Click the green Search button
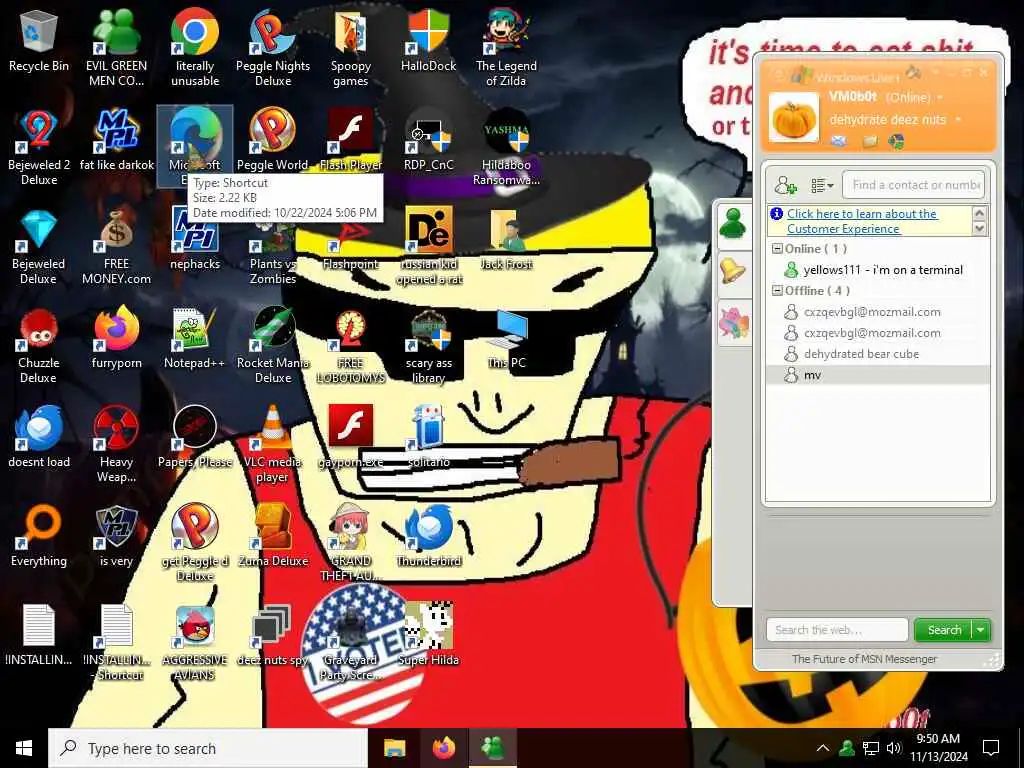 pos(944,630)
